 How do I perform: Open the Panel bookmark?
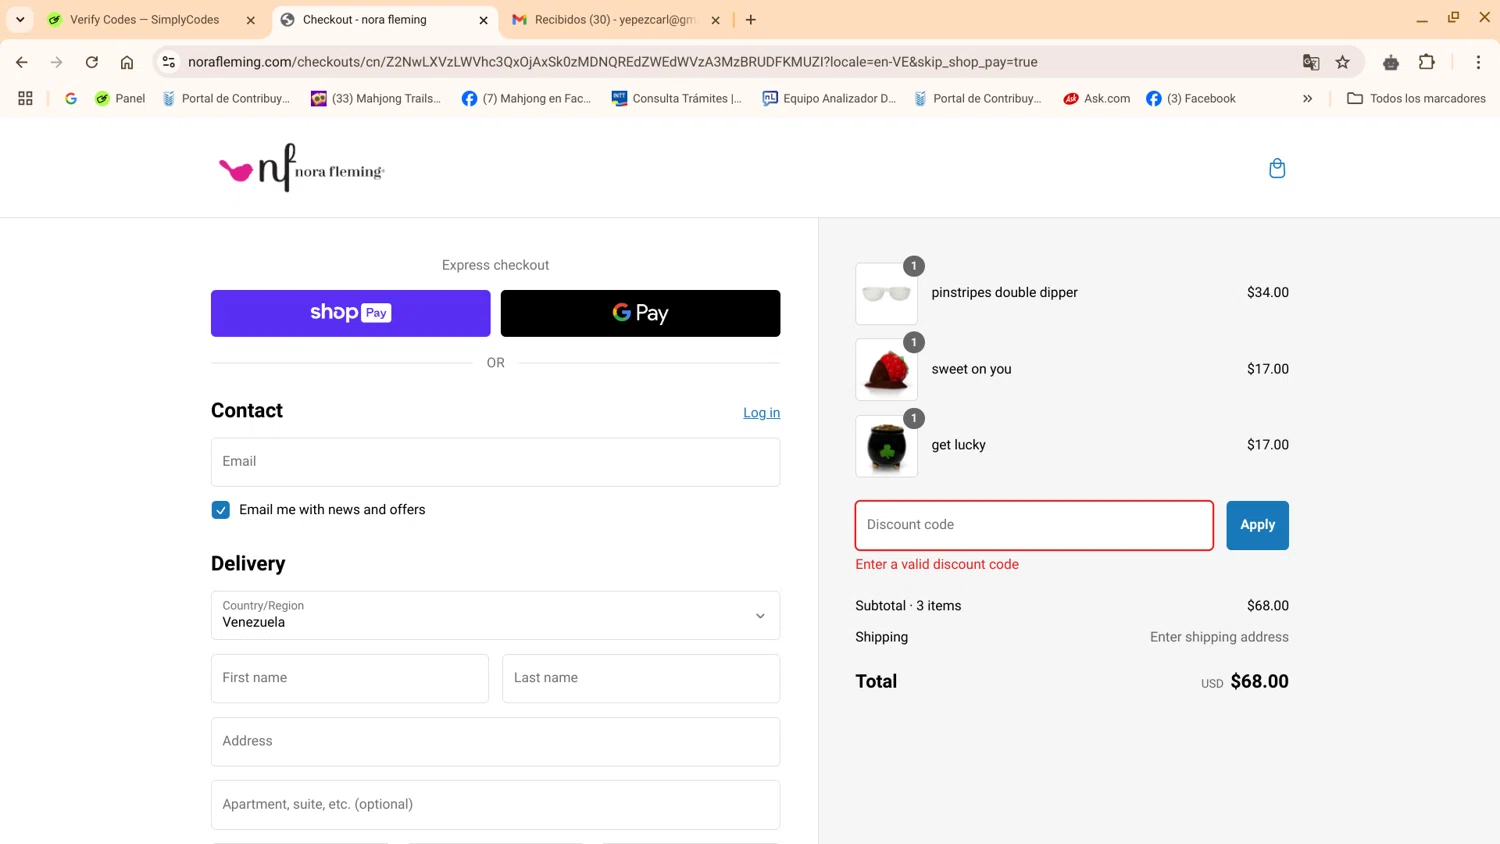[x=120, y=98]
